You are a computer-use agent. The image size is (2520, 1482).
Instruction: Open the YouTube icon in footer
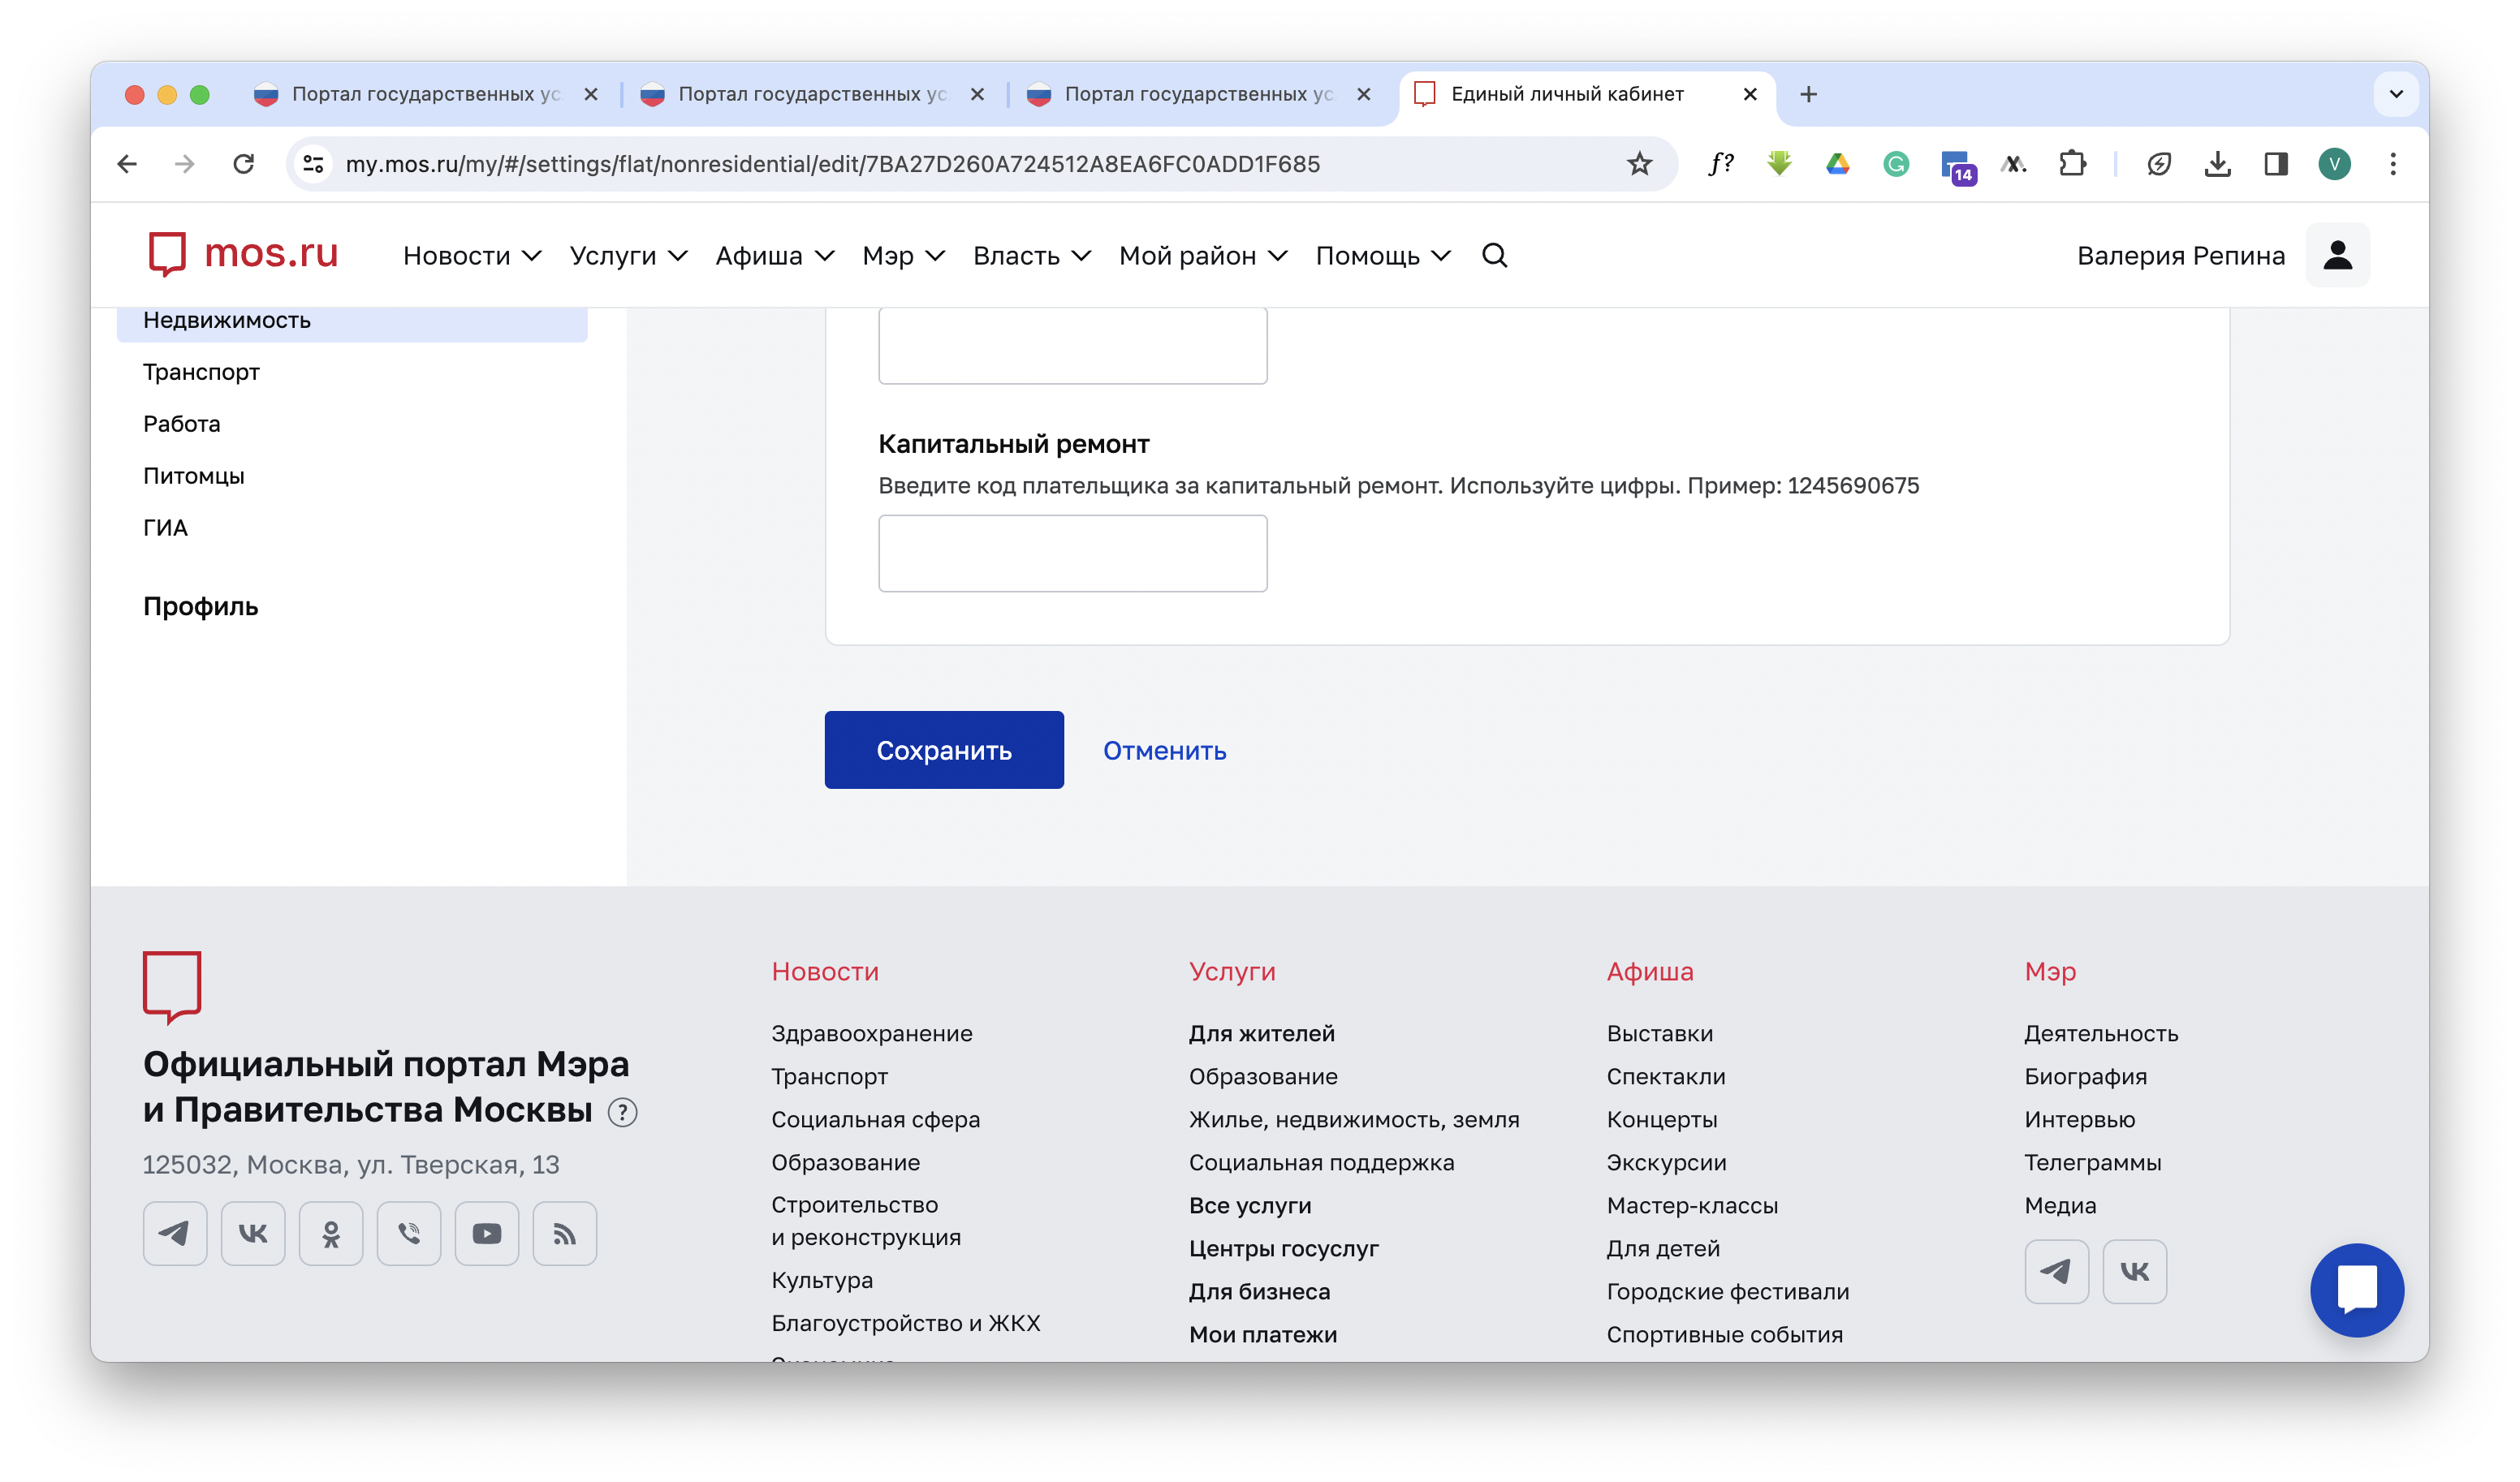pos(487,1233)
